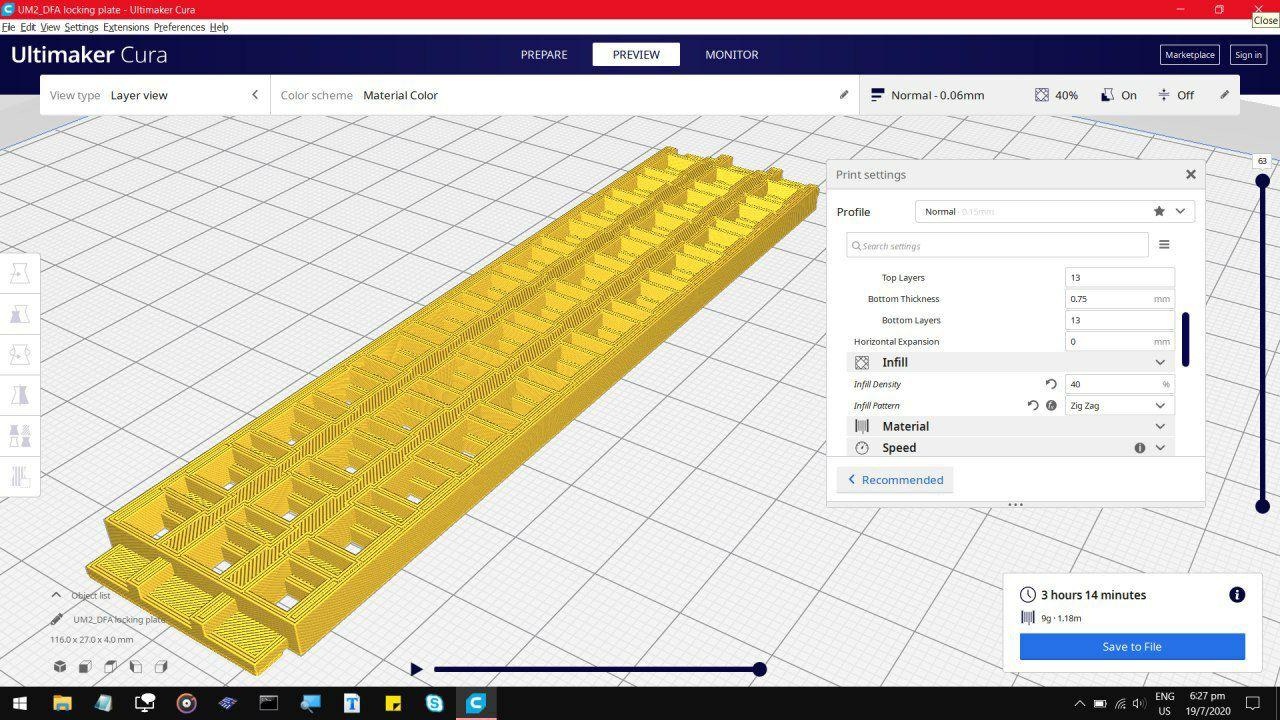Open the Profile dropdown
1280x720 pixels.
(x=1055, y=211)
